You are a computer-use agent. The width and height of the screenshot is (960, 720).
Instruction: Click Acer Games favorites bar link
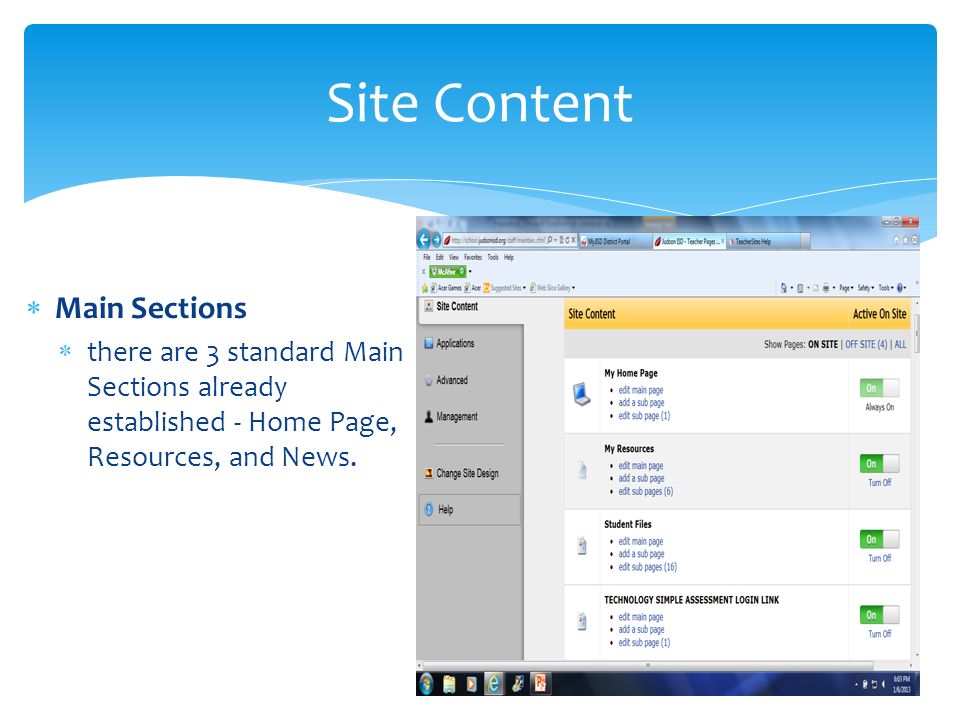coord(446,288)
